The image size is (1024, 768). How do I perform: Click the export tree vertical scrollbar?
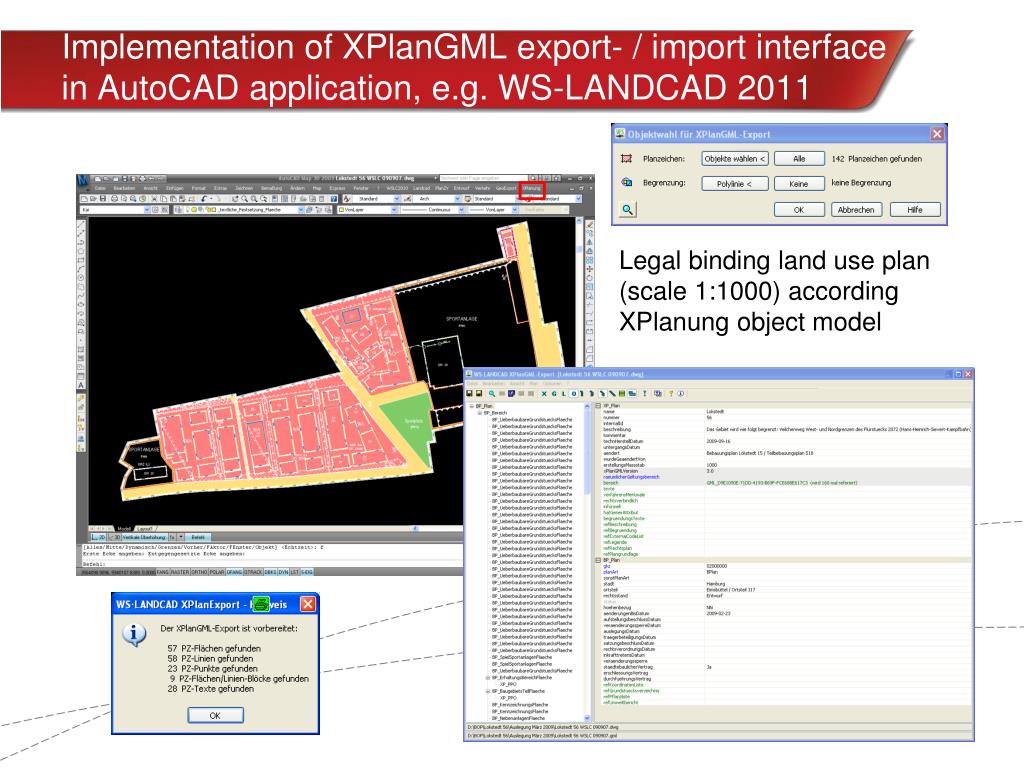586,562
